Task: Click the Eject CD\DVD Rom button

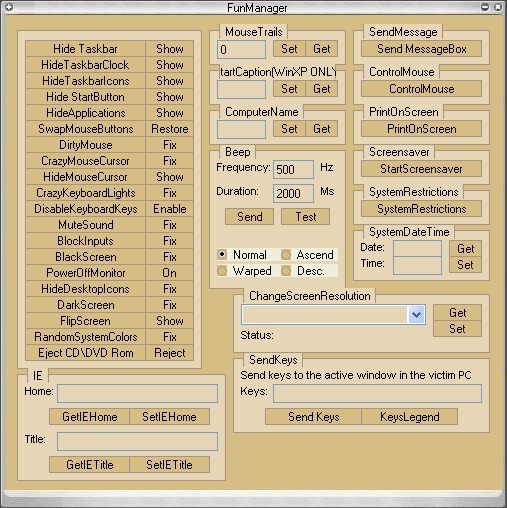Action: pyautogui.click(x=85, y=353)
